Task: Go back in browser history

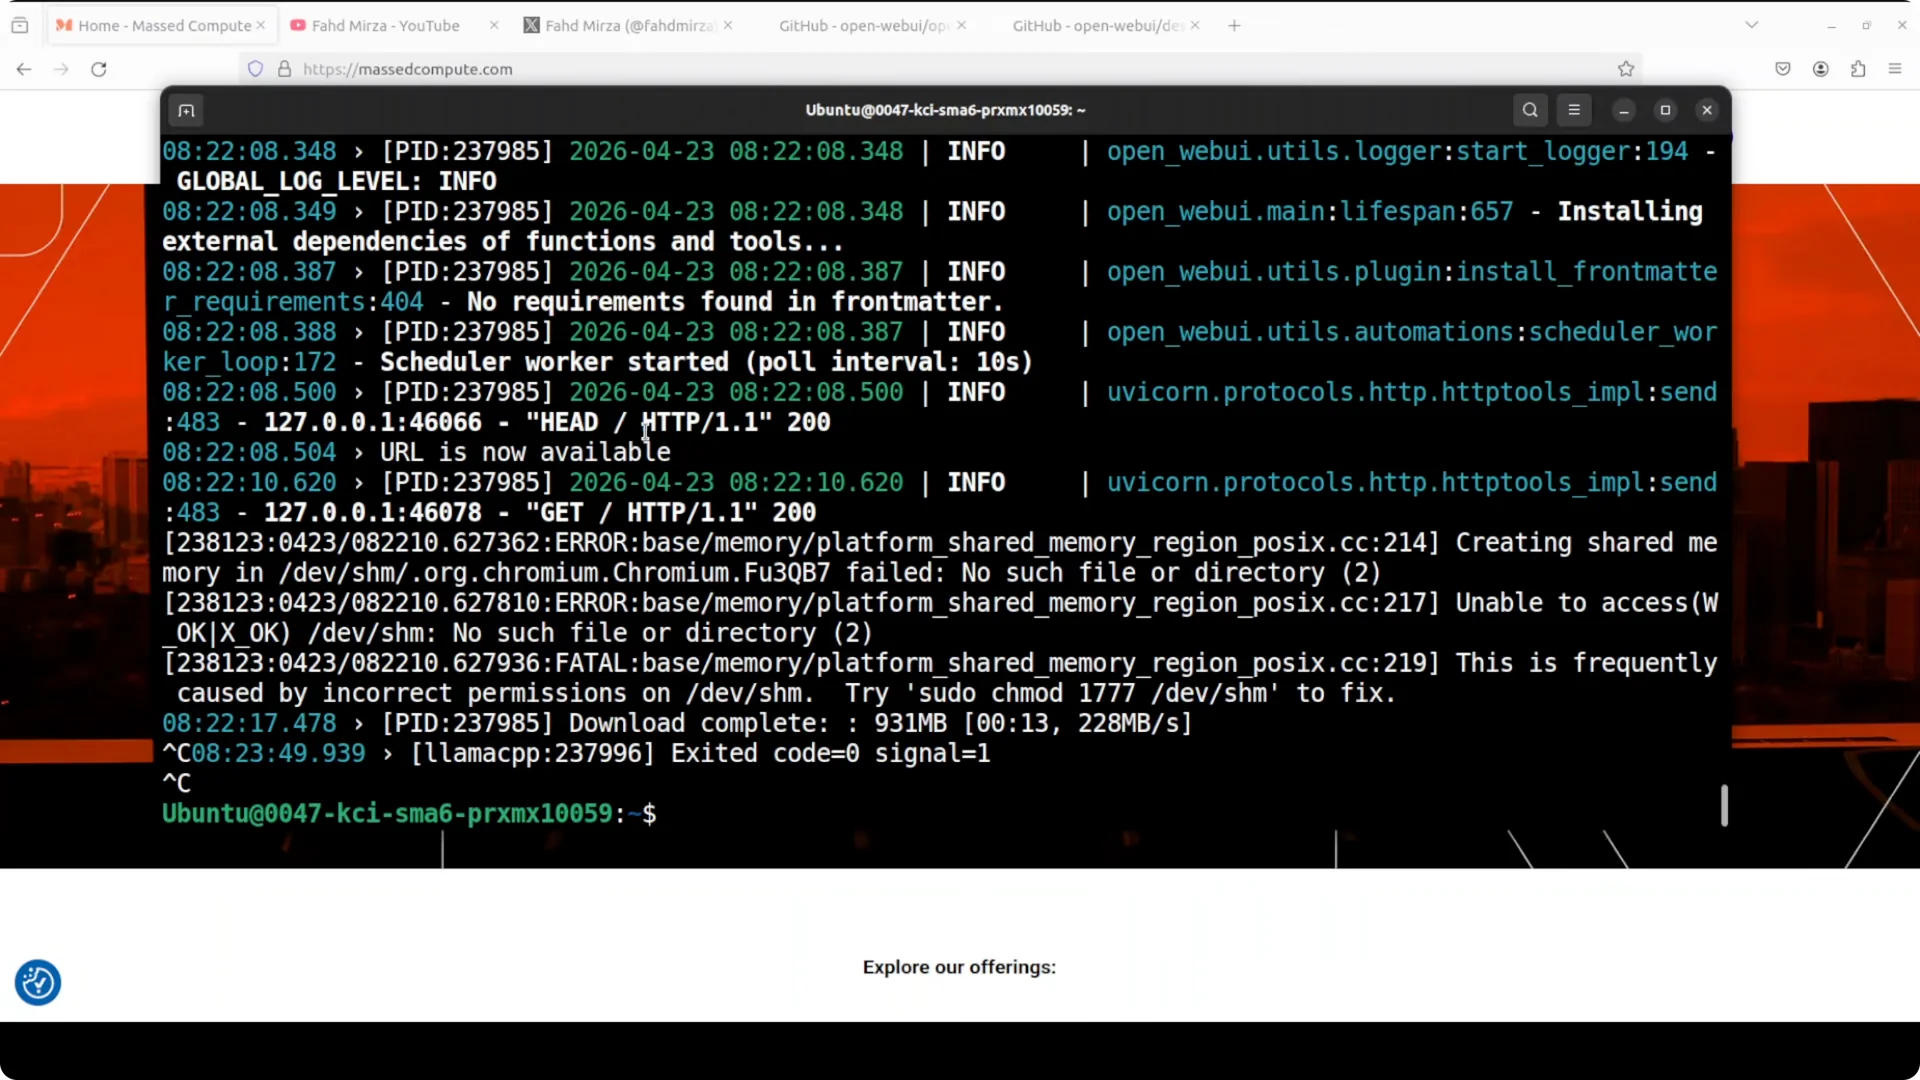Action: tap(24, 69)
